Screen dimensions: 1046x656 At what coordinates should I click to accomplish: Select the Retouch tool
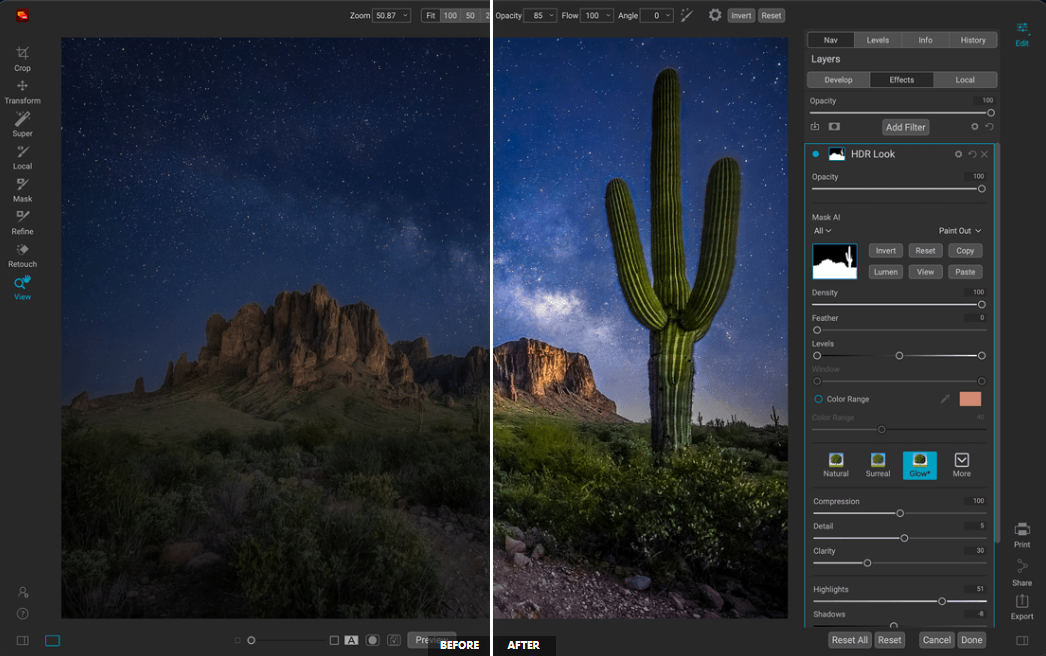click(x=22, y=255)
